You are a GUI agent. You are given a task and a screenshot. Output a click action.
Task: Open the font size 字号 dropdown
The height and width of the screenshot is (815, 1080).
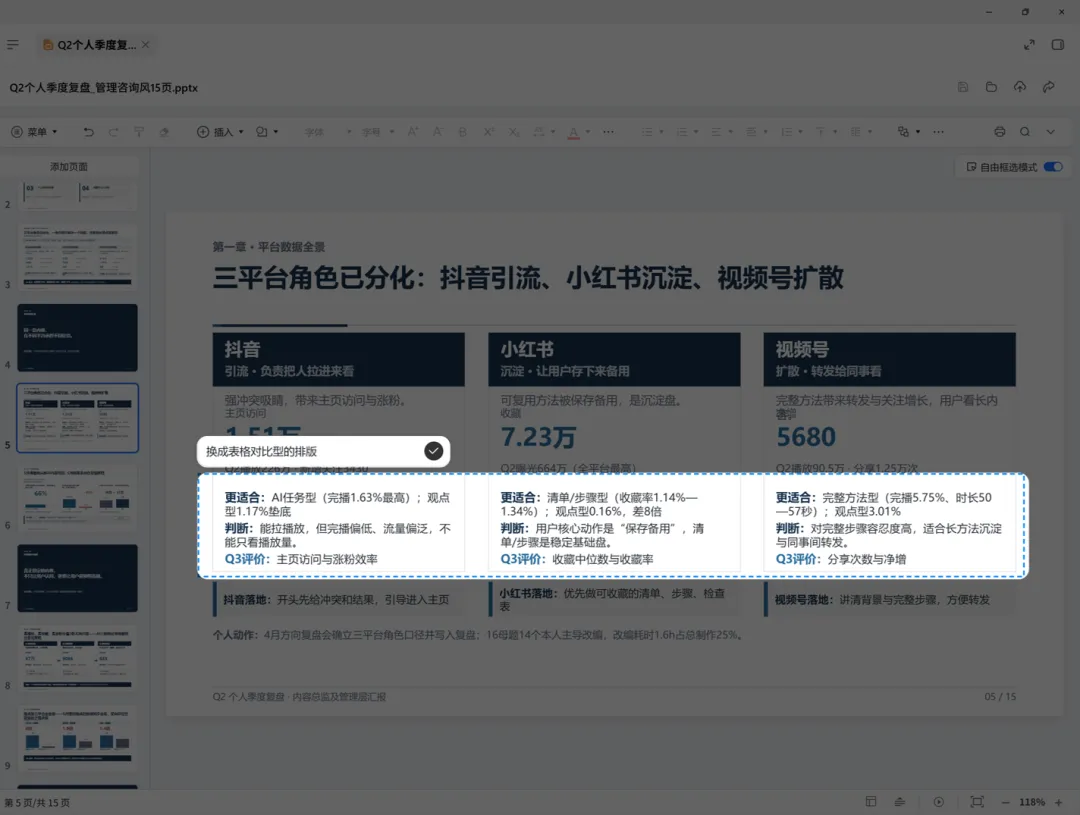(x=377, y=132)
